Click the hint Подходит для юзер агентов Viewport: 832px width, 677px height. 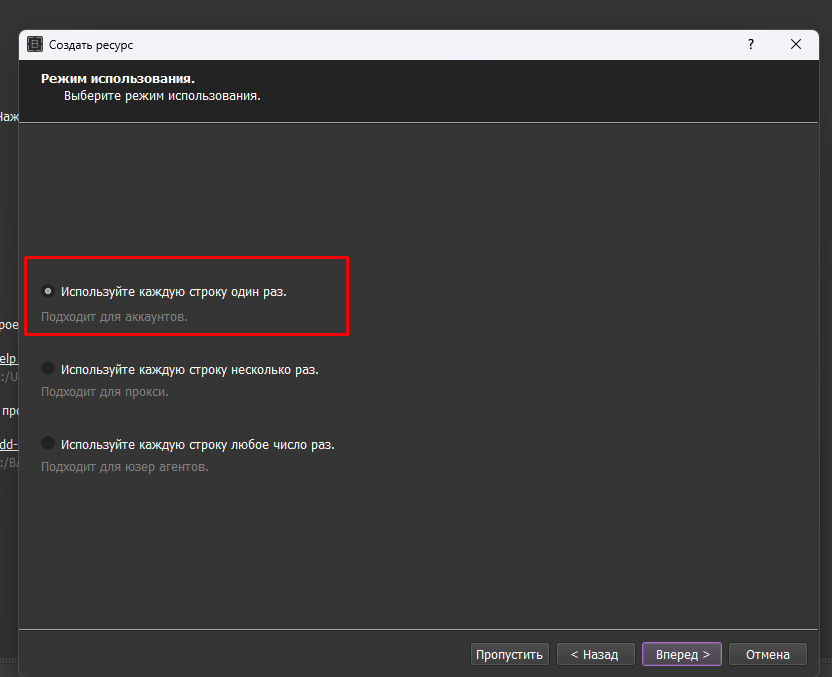124,466
